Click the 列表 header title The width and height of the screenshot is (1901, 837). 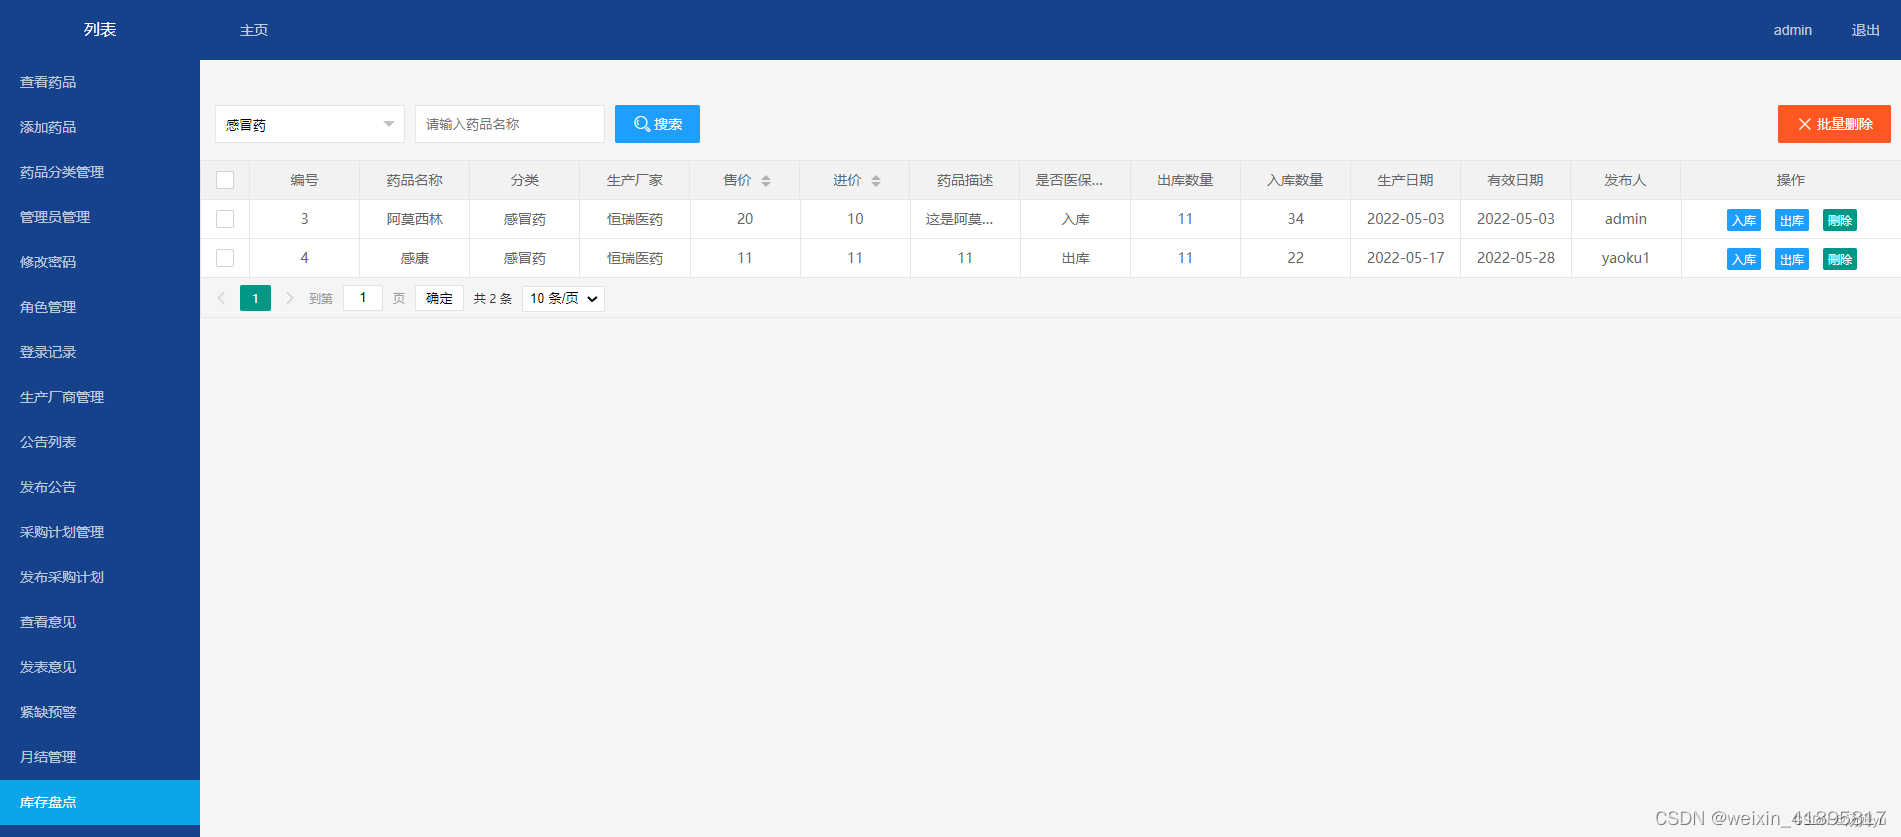(x=100, y=30)
